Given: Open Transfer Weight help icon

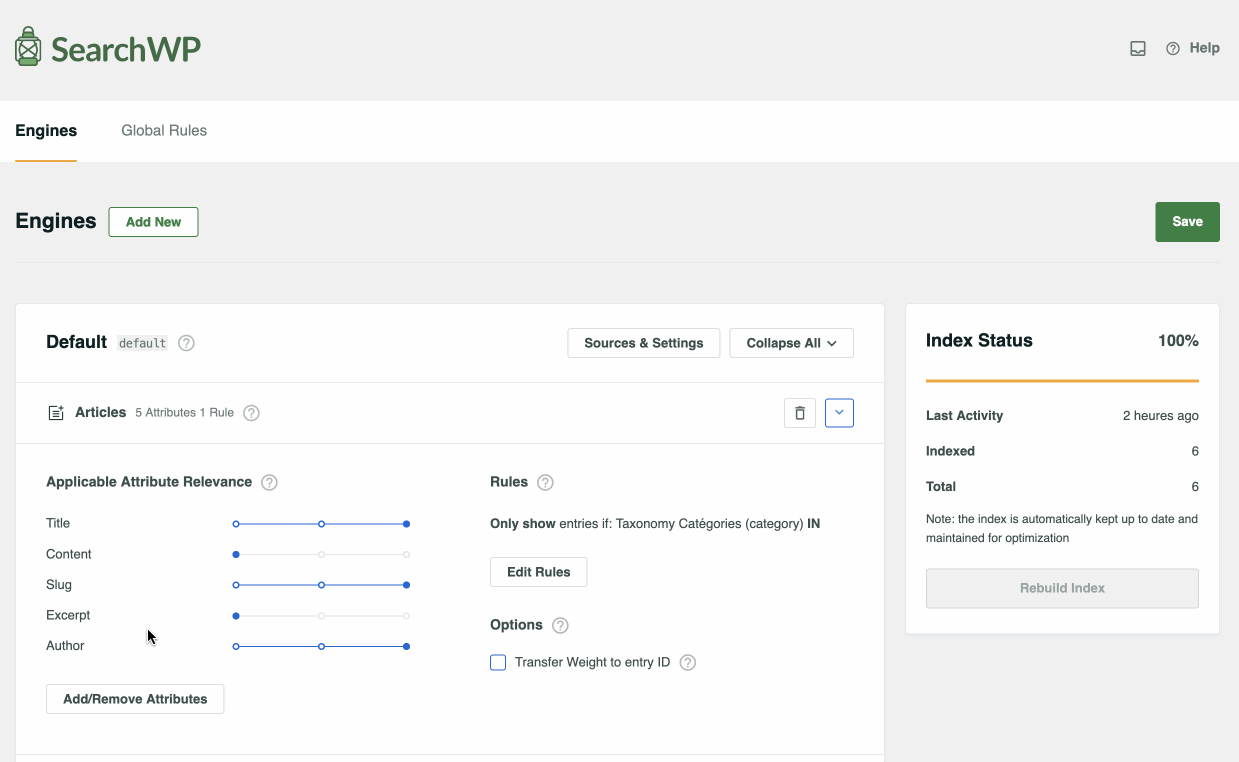Looking at the screenshot, I should (688, 662).
